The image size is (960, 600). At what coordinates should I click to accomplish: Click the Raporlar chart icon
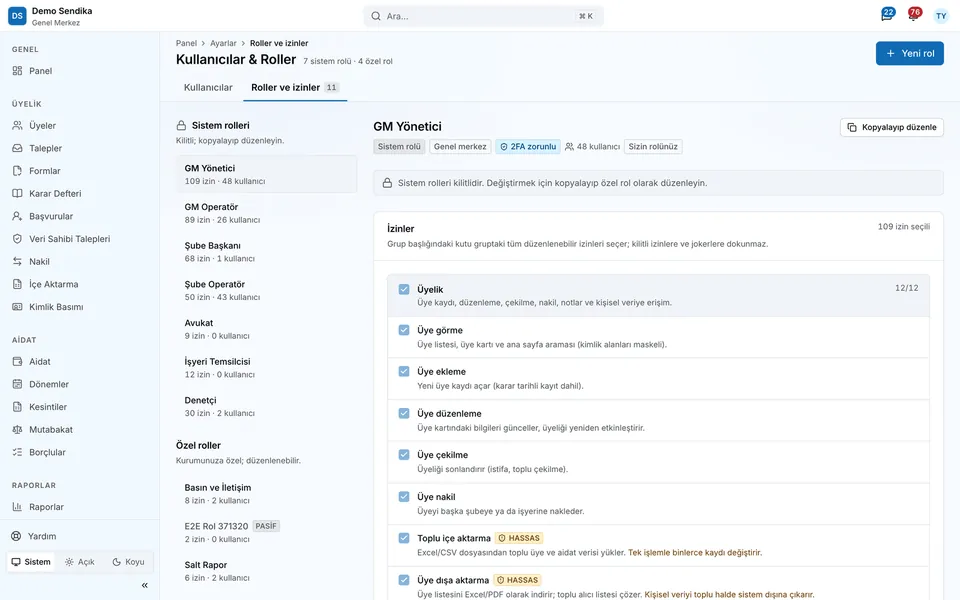coord(17,507)
